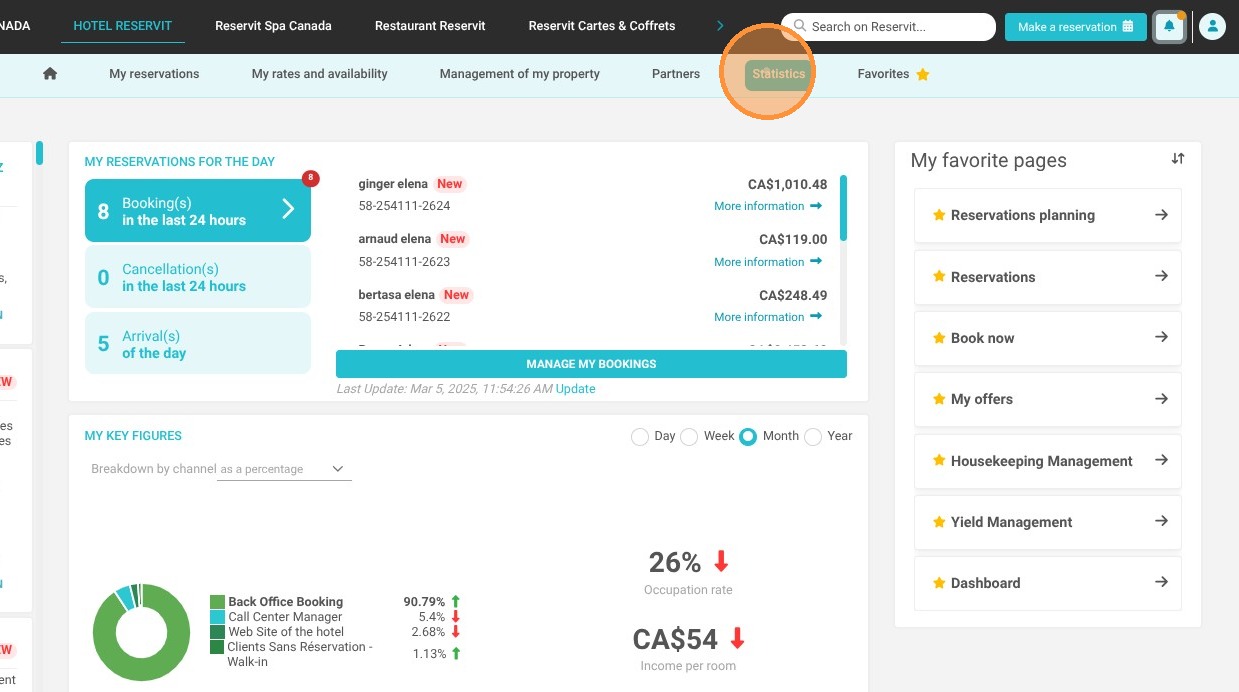Image resolution: width=1239 pixels, height=692 pixels.
Task: Click the CA$1,010.48 amount
Action: (x=787, y=184)
